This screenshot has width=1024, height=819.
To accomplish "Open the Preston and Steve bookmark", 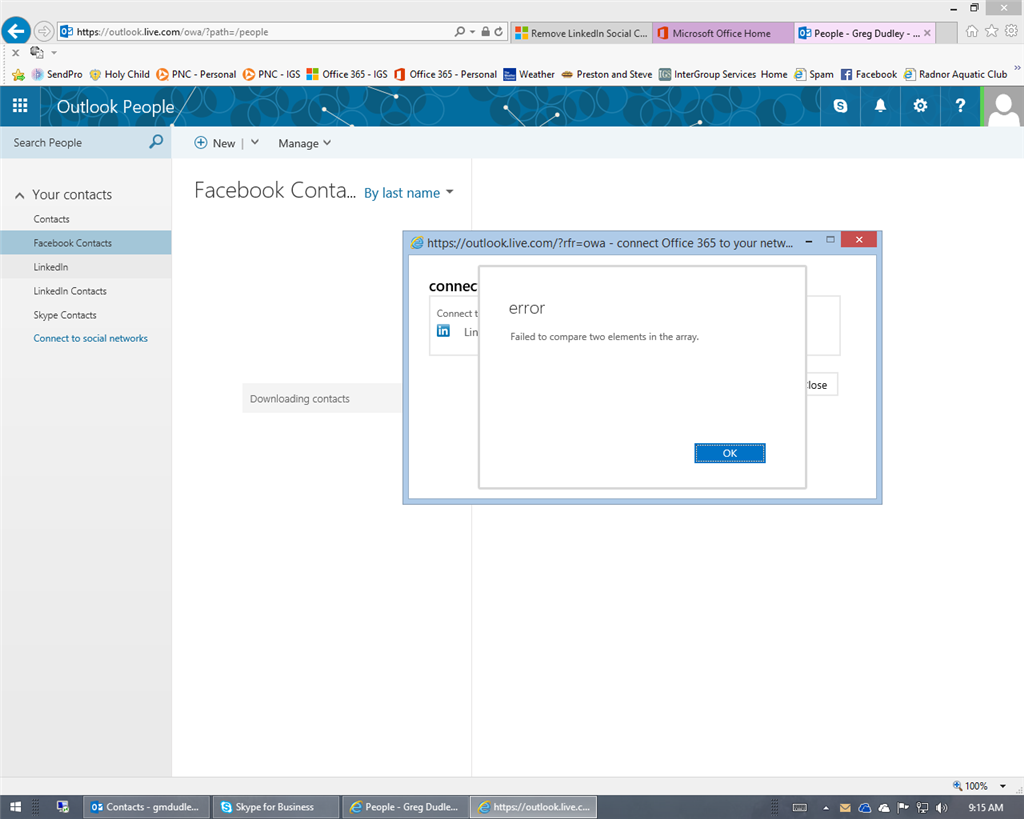I will (607, 74).
